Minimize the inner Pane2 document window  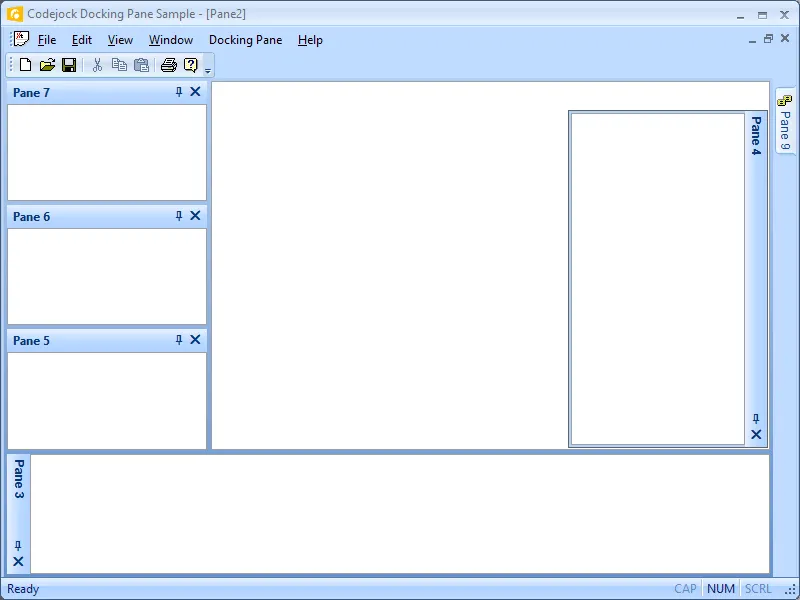[752, 40]
